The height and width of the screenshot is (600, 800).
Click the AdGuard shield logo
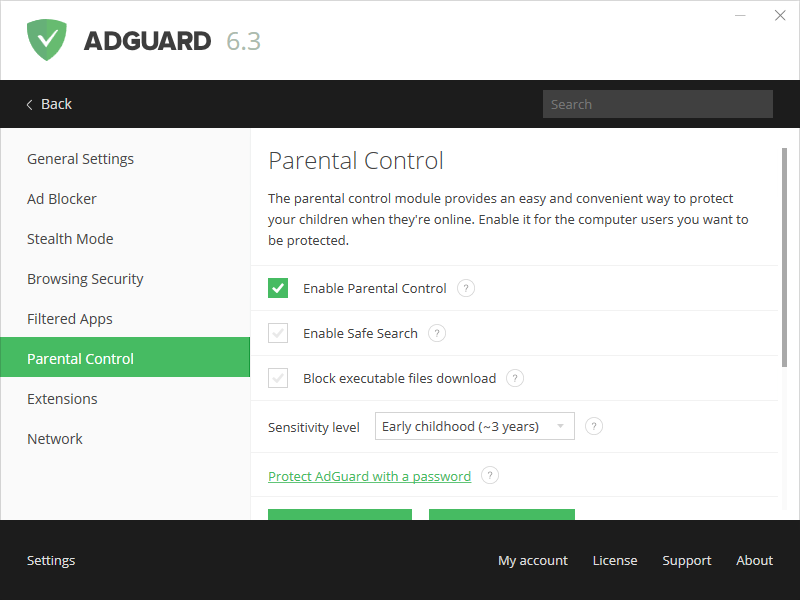(x=46, y=40)
